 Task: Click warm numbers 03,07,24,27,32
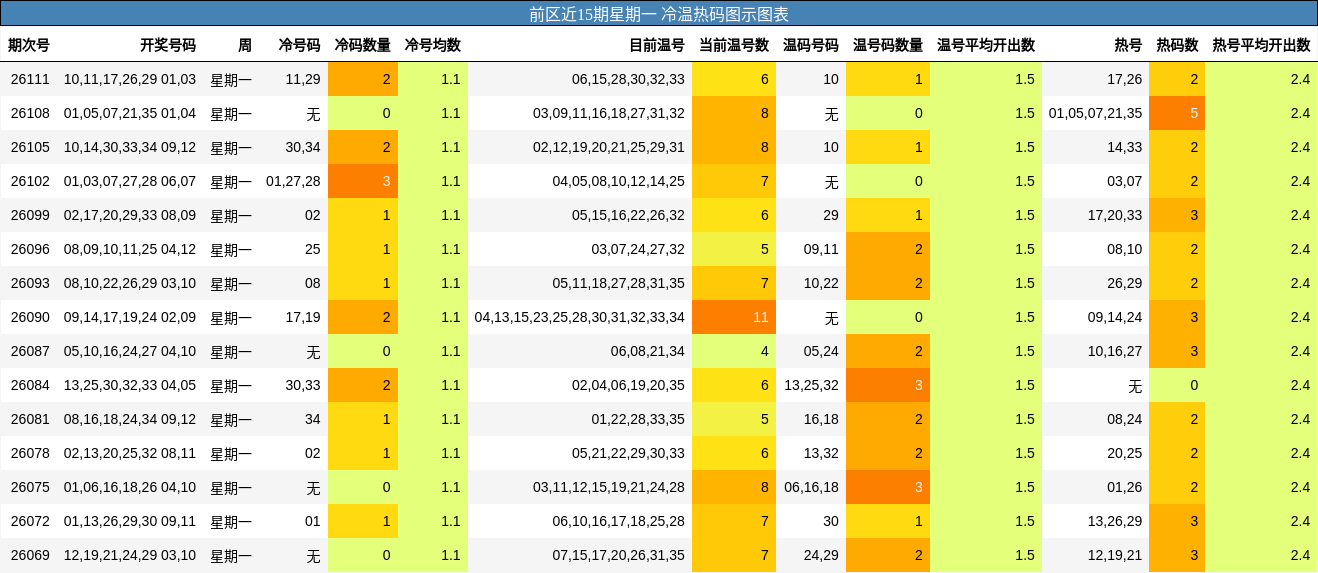point(638,249)
